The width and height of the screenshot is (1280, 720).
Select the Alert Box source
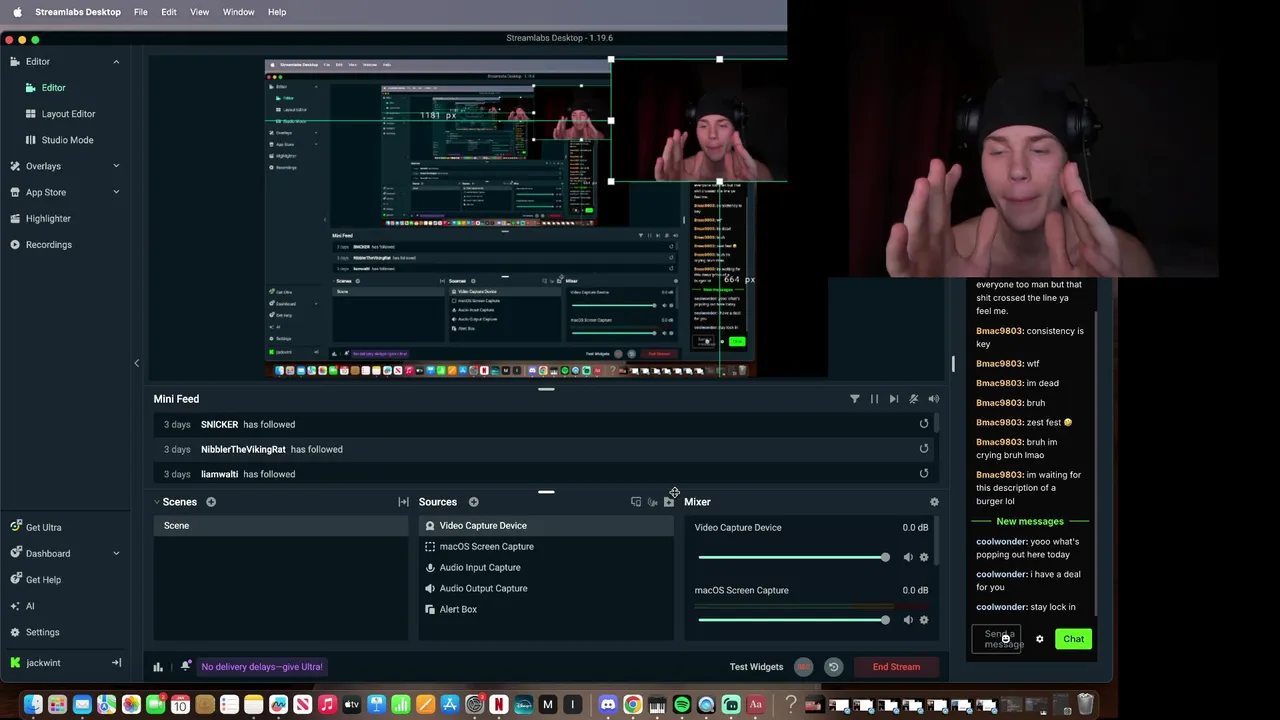click(546, 609)
